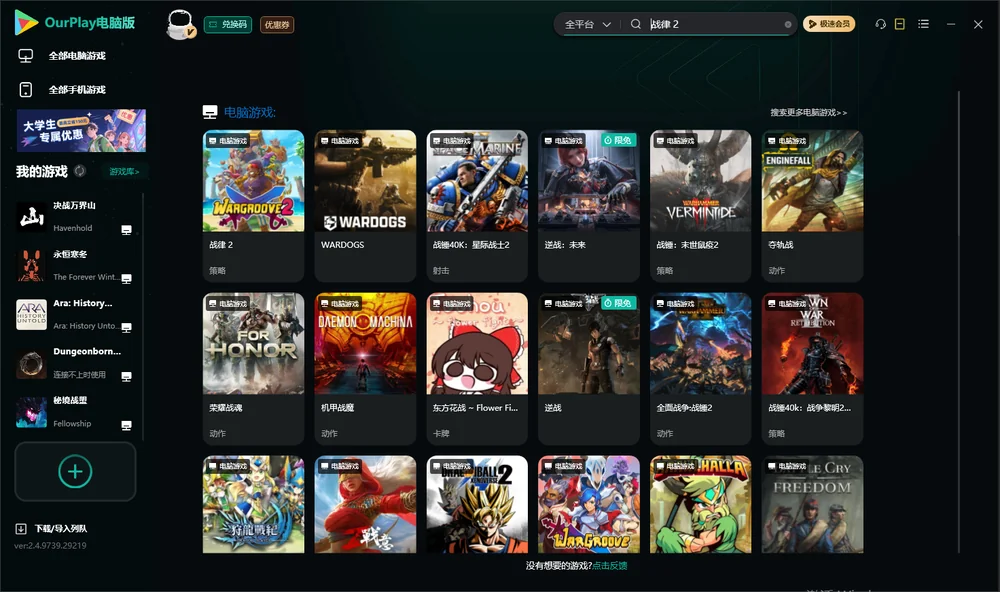Image resolution: width=1000 pixels, height=592 pixels.
Task: Open the 战律 2 Wargroove 2 card
Action: pyautogui.click(x=253, y=205)
